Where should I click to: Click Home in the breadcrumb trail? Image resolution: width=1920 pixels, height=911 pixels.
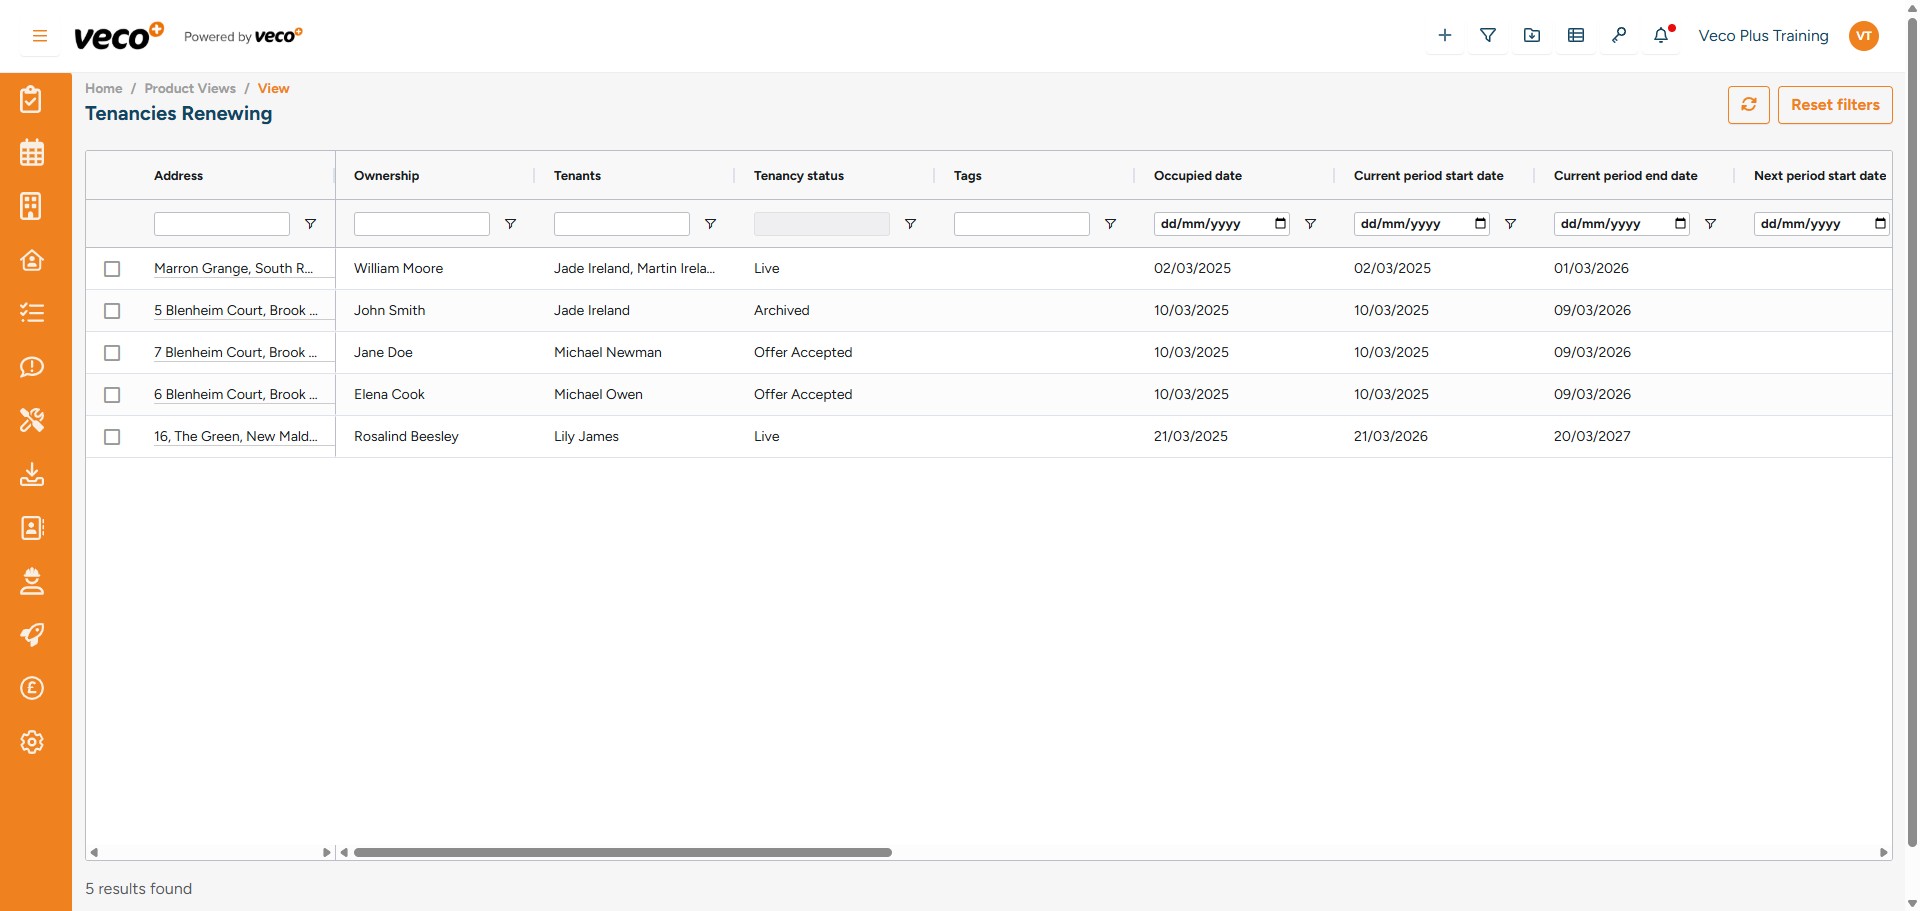point(103,88)
